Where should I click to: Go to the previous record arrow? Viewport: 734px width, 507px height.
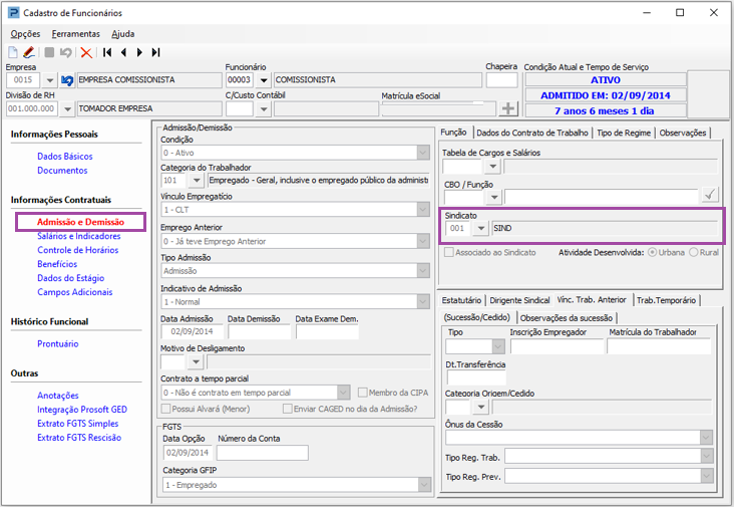124,52
